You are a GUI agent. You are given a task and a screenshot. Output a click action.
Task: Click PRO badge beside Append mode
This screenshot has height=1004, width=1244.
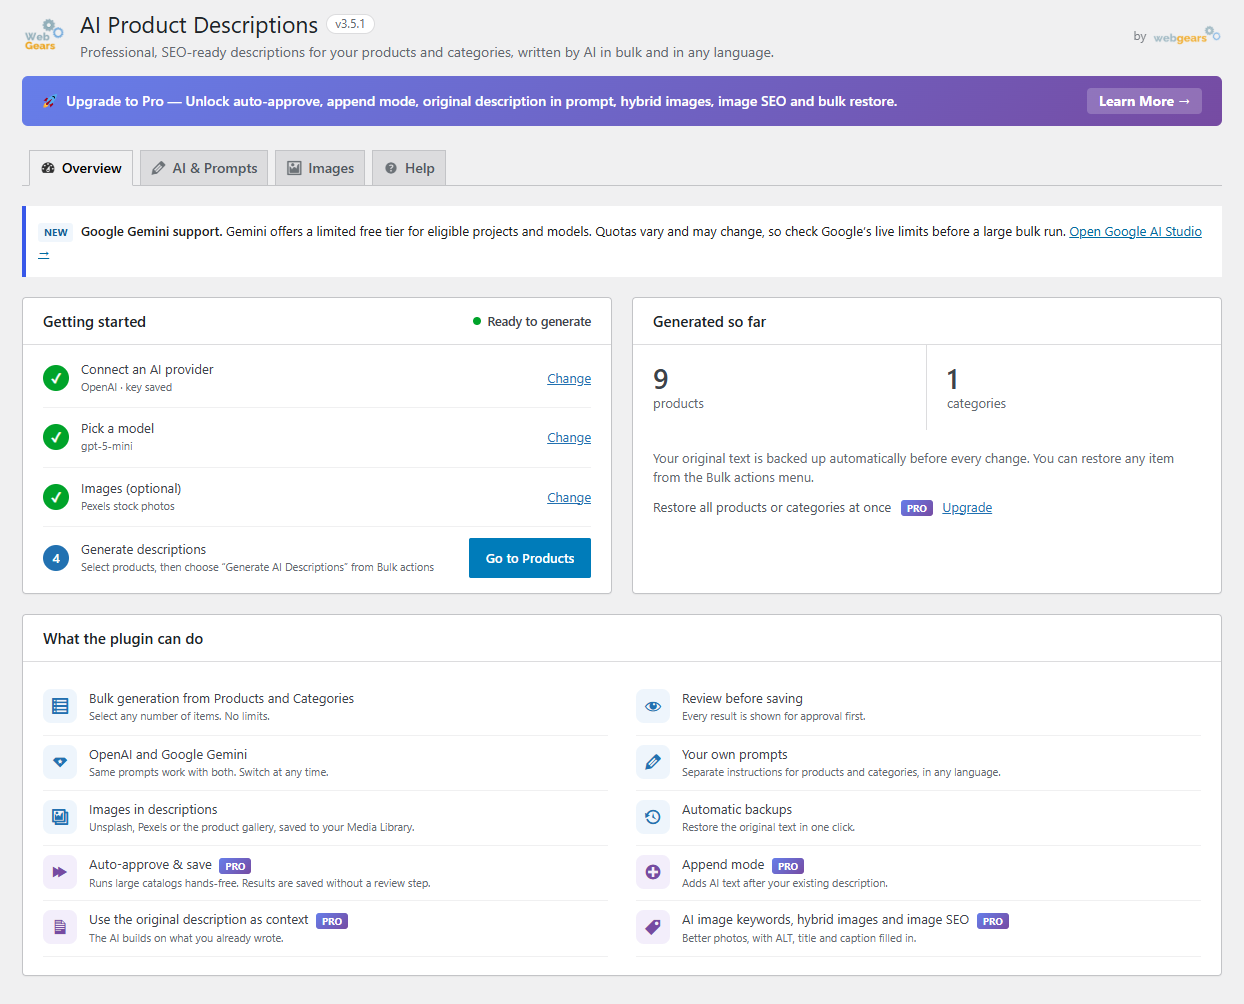(788, 866)
